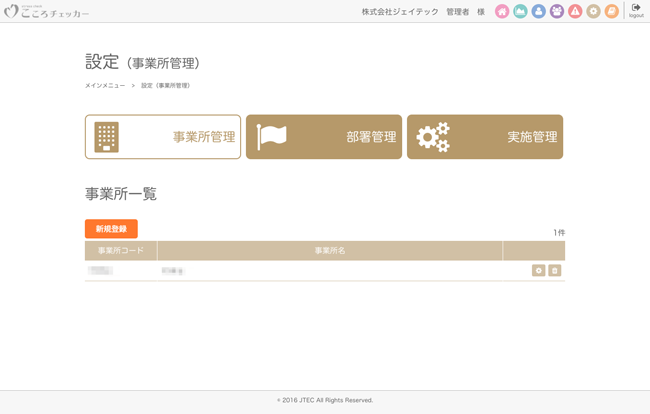Select the 事業所管理 tab
Screen dimensions: 650x414
pos(163,137)
